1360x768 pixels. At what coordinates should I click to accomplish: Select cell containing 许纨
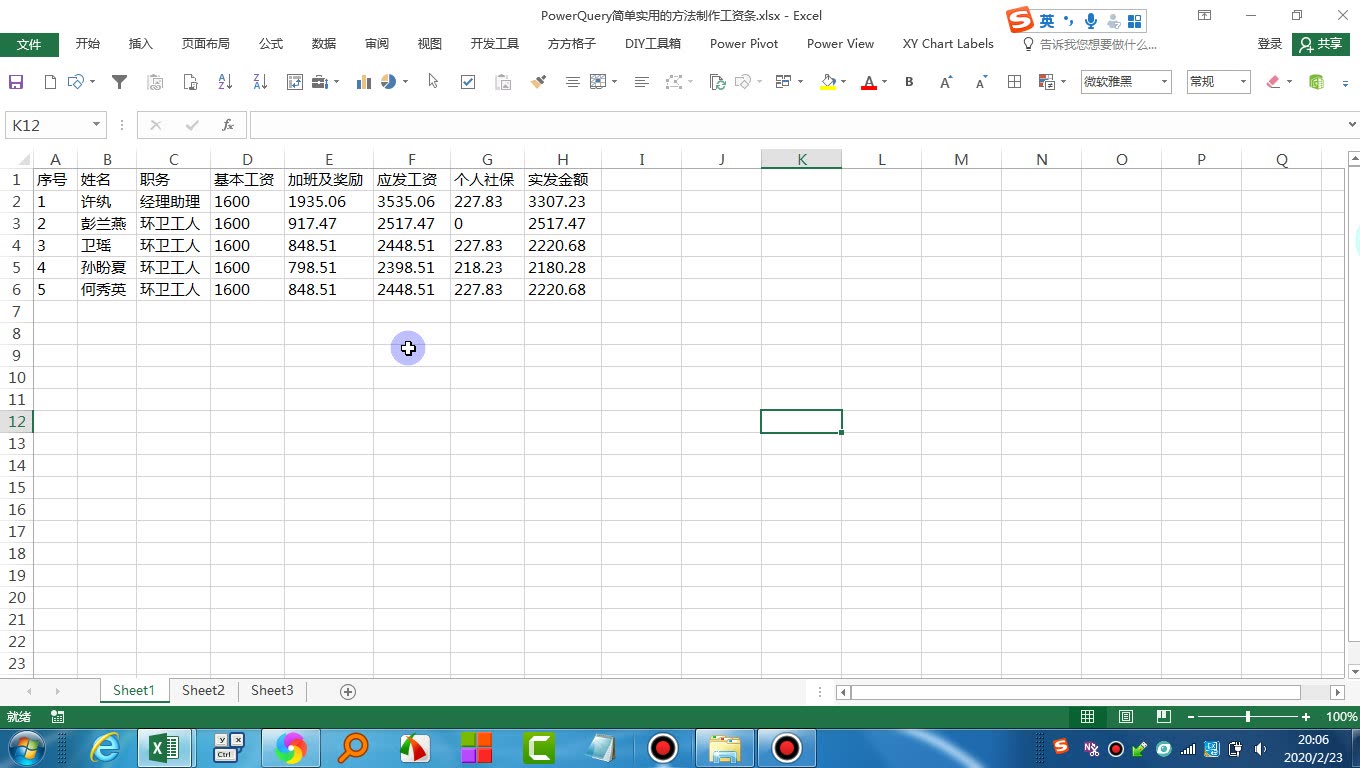(x=107, y=202)
